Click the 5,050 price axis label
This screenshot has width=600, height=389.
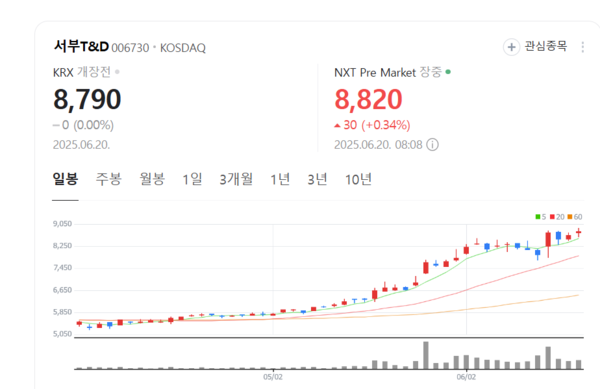pyautogui.click(x=62, y=334)
